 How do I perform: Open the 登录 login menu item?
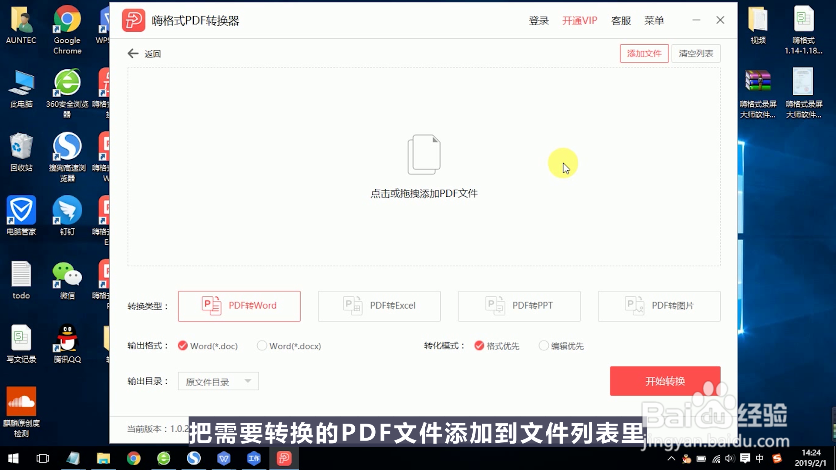(538, 21)
